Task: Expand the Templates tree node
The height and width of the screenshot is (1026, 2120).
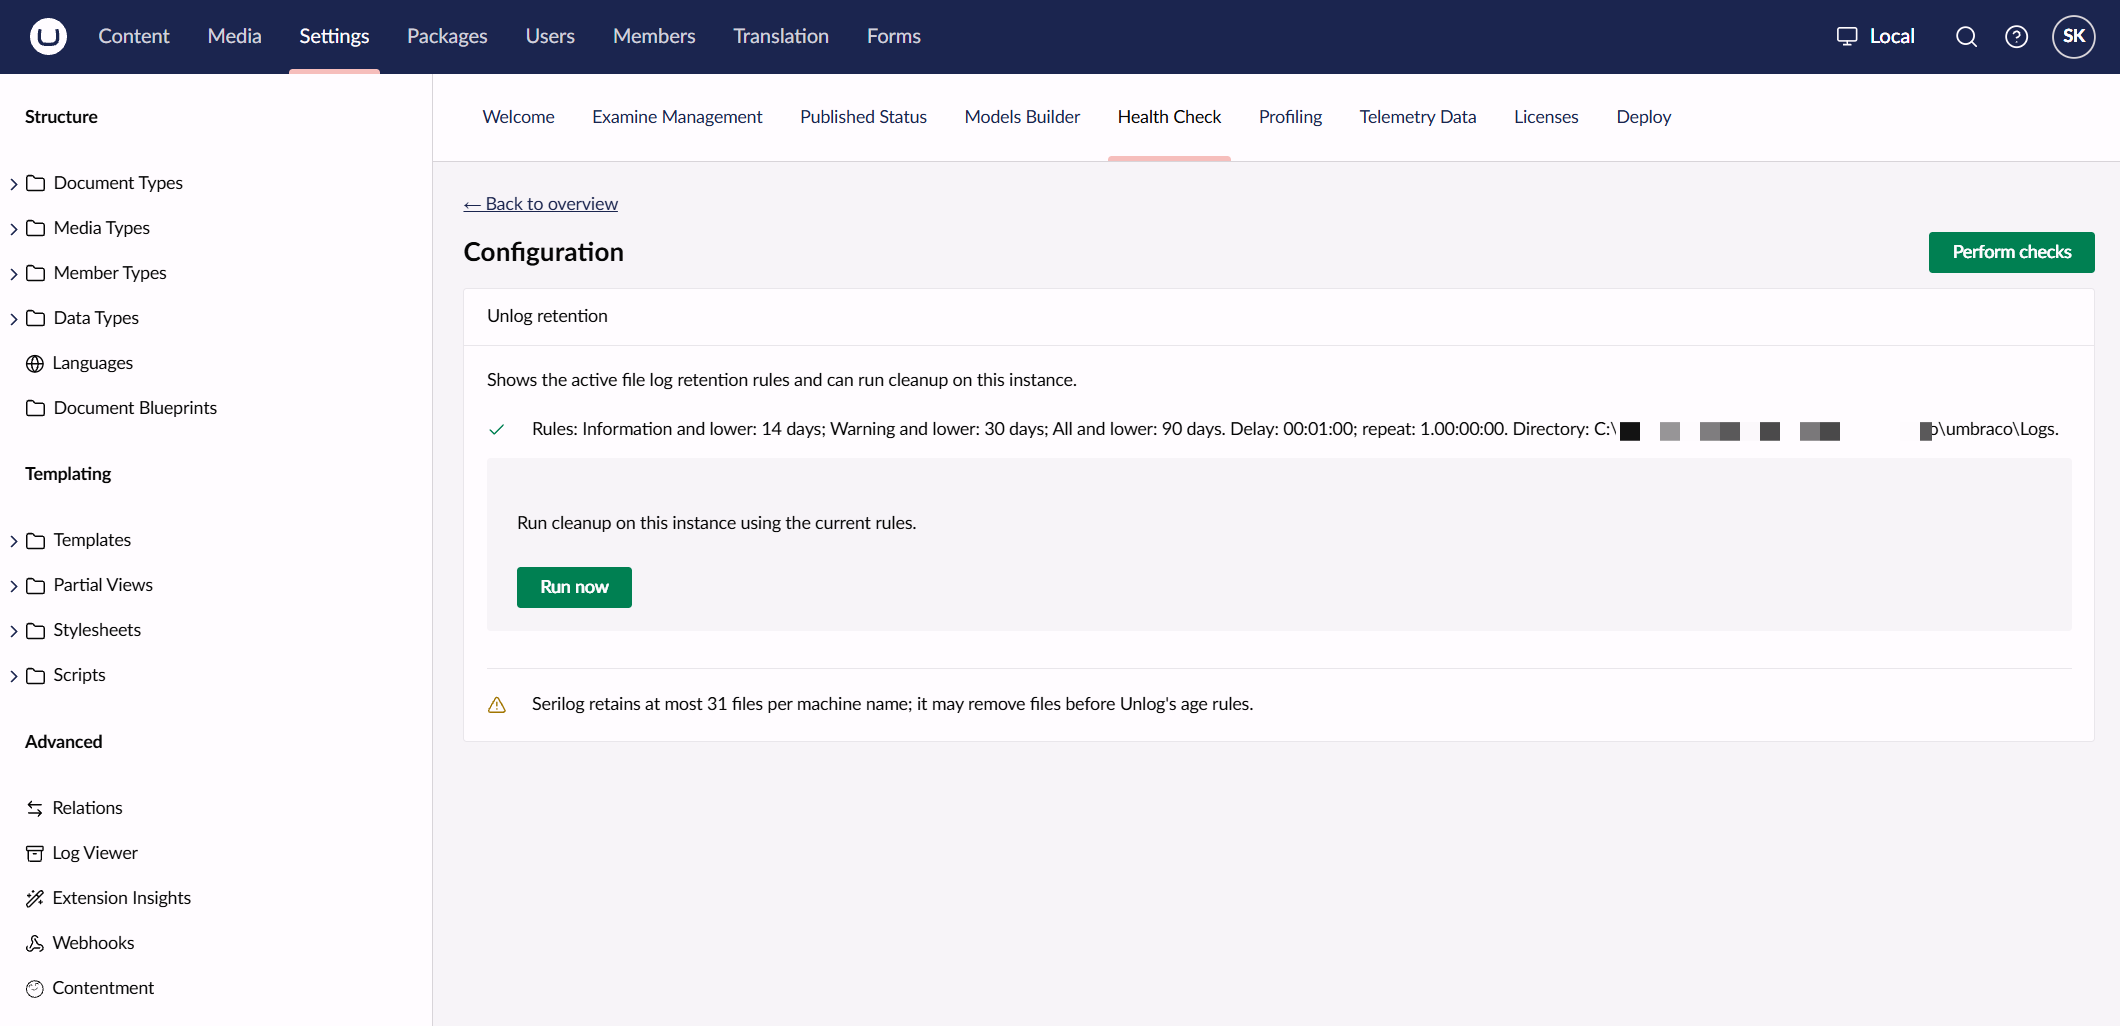Action: pos(14,541)
